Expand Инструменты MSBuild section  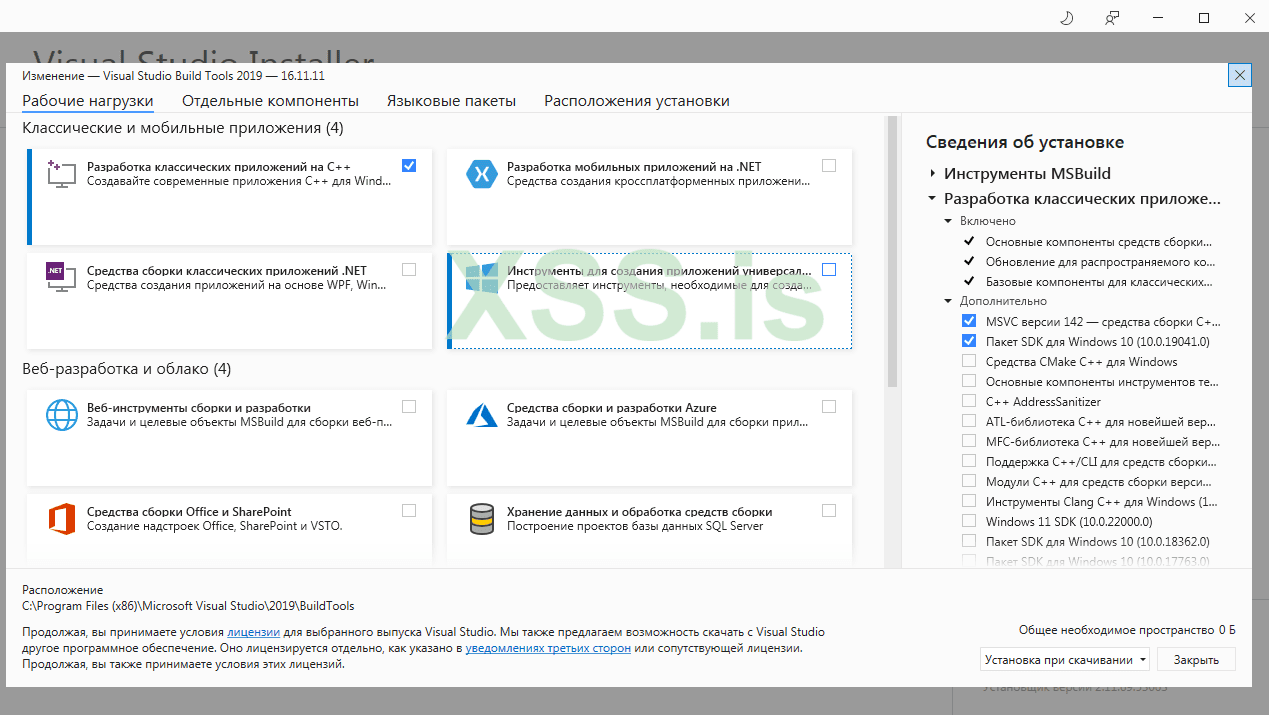pos(932,173)
